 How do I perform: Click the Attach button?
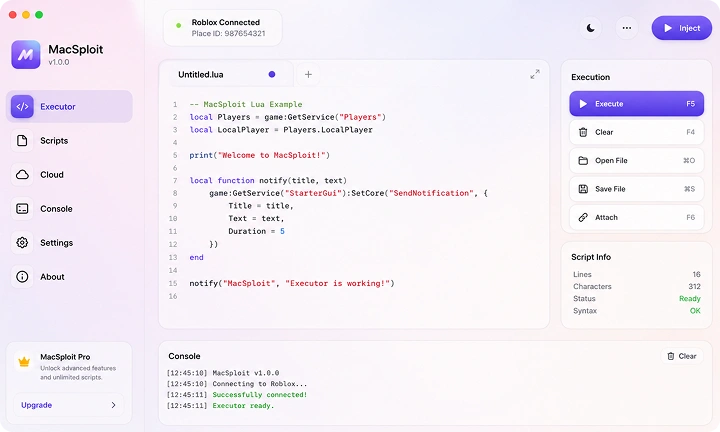pos(636,218)
